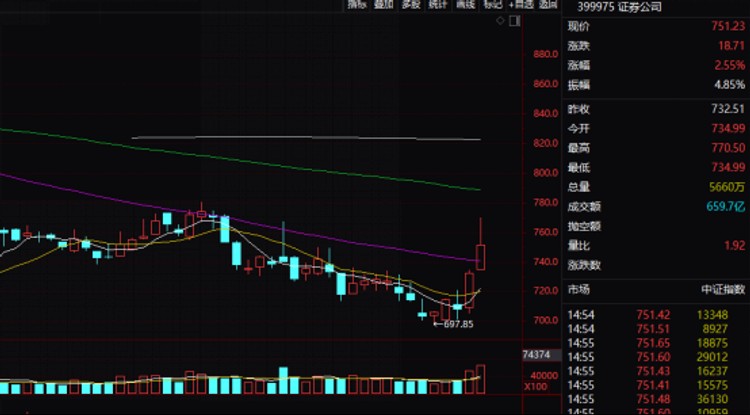
Task: Open the 指标 indicators toolbar button
Action: click(x=357, y=4)
